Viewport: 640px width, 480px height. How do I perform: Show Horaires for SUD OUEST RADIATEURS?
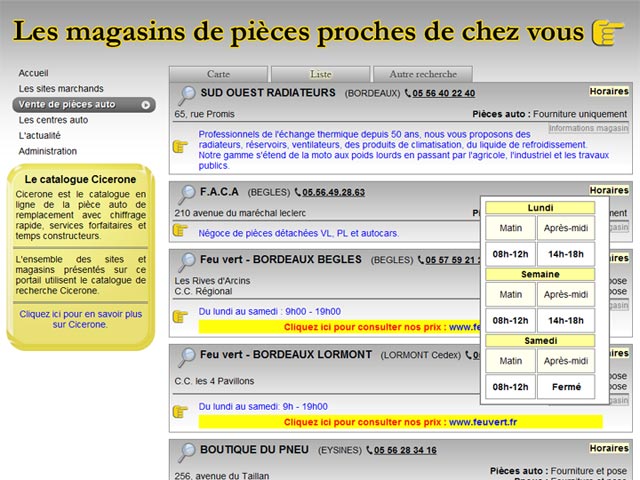point(609,91)
